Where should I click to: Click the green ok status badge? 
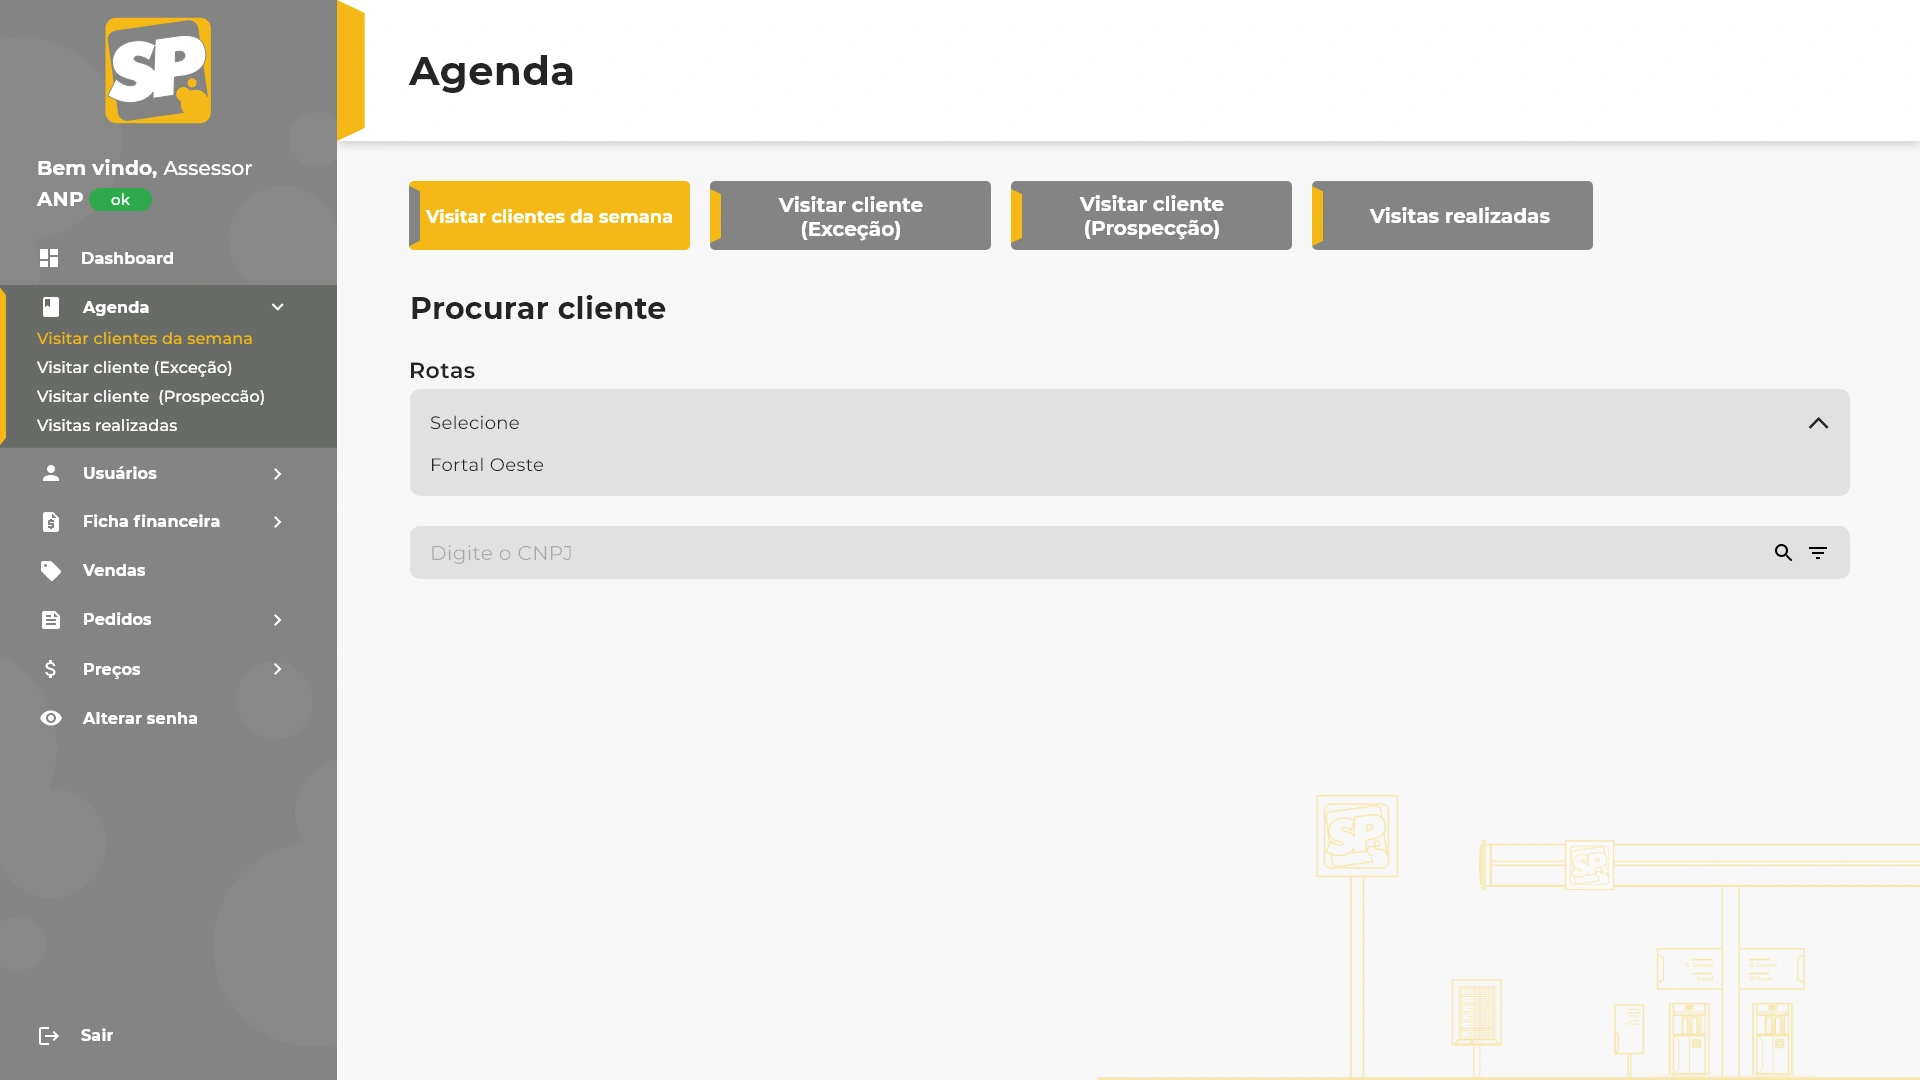click(120, 200)
